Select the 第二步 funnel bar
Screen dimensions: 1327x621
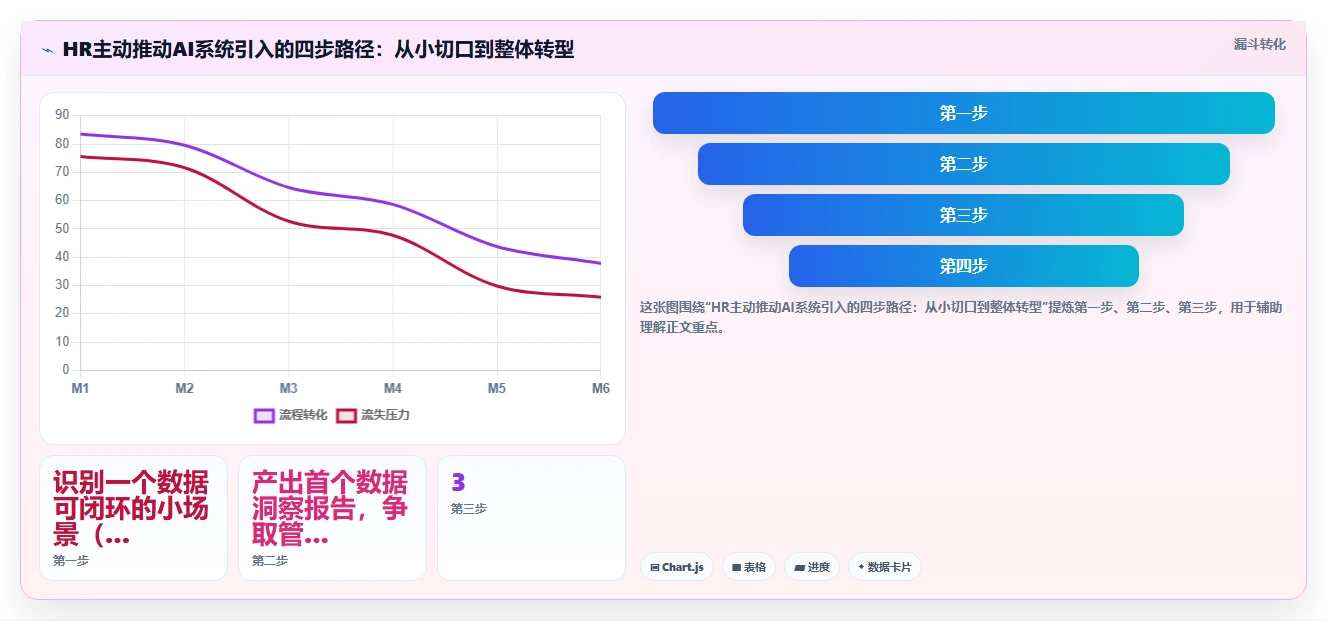point(963,164)
